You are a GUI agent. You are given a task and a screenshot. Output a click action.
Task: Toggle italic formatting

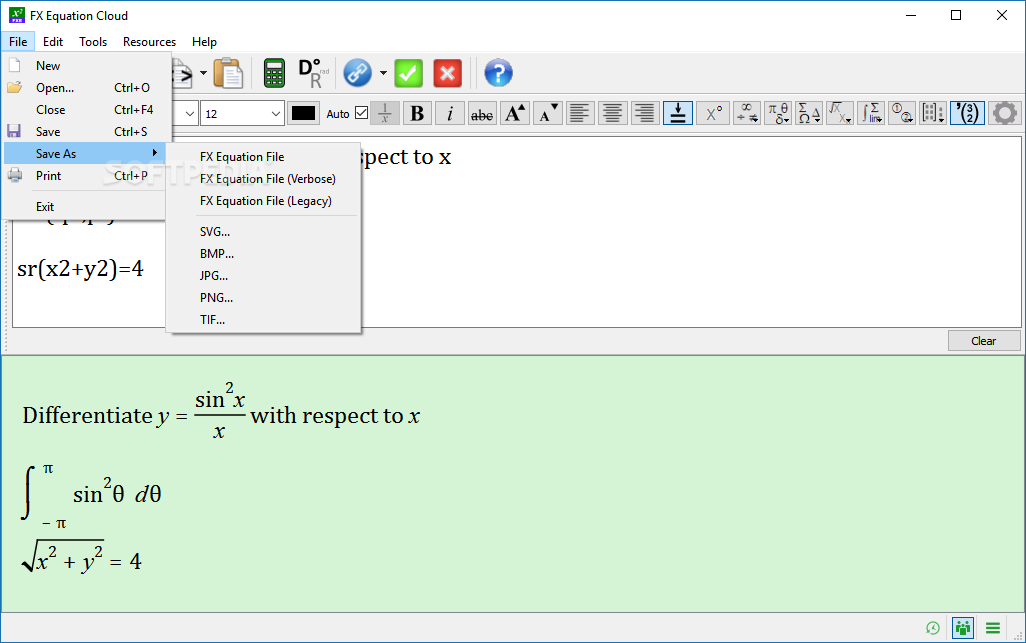tap(450, 113)
